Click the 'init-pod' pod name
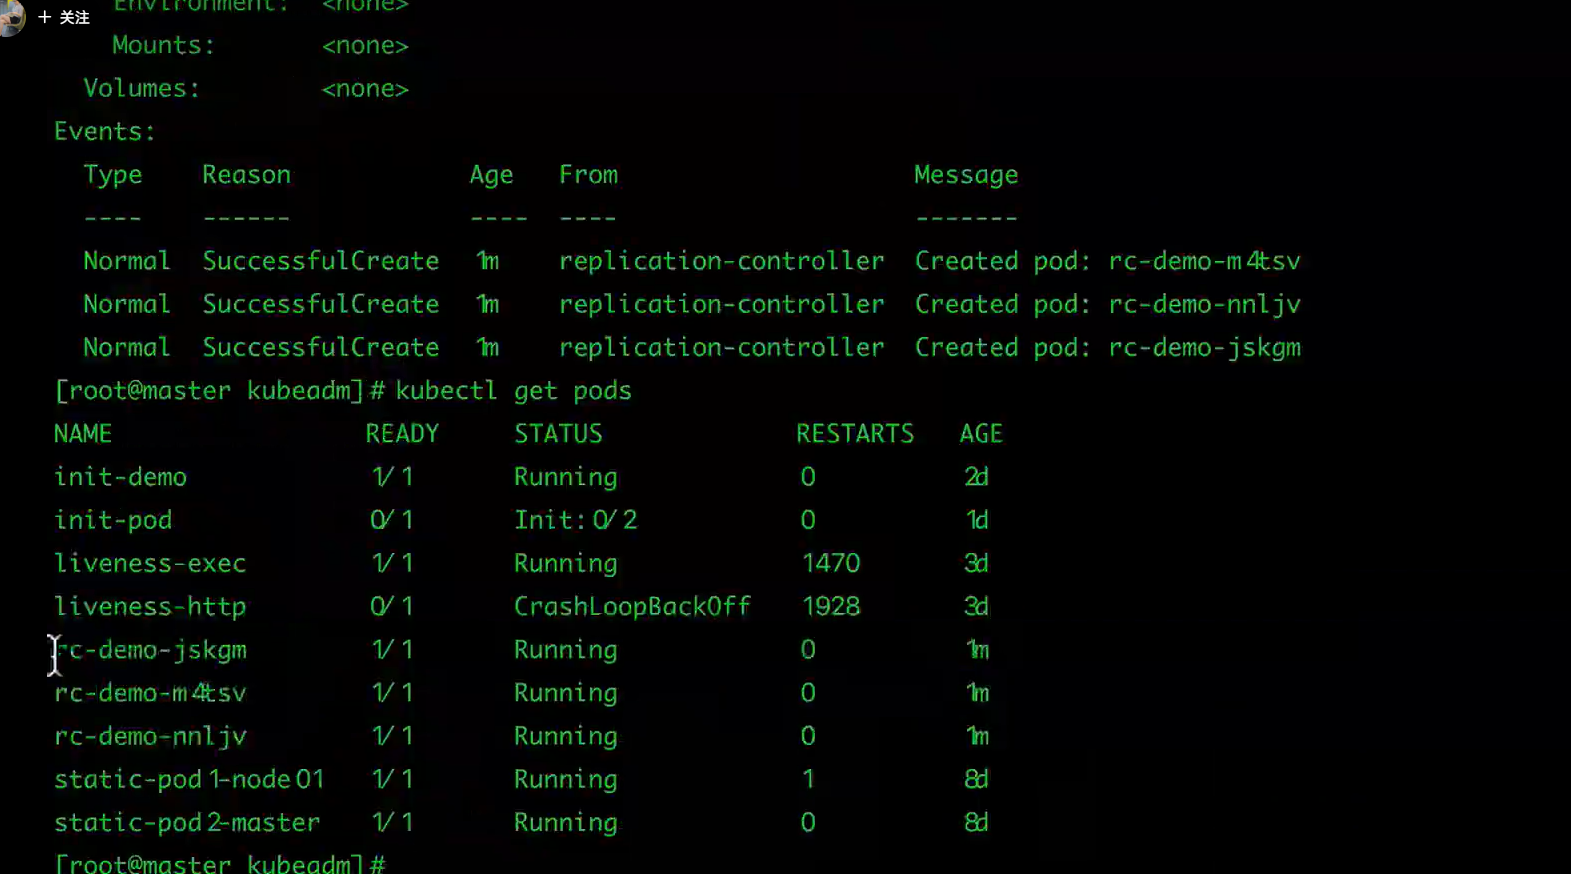This screenshot has height=874, width=1571. click(x=113, y=521)
